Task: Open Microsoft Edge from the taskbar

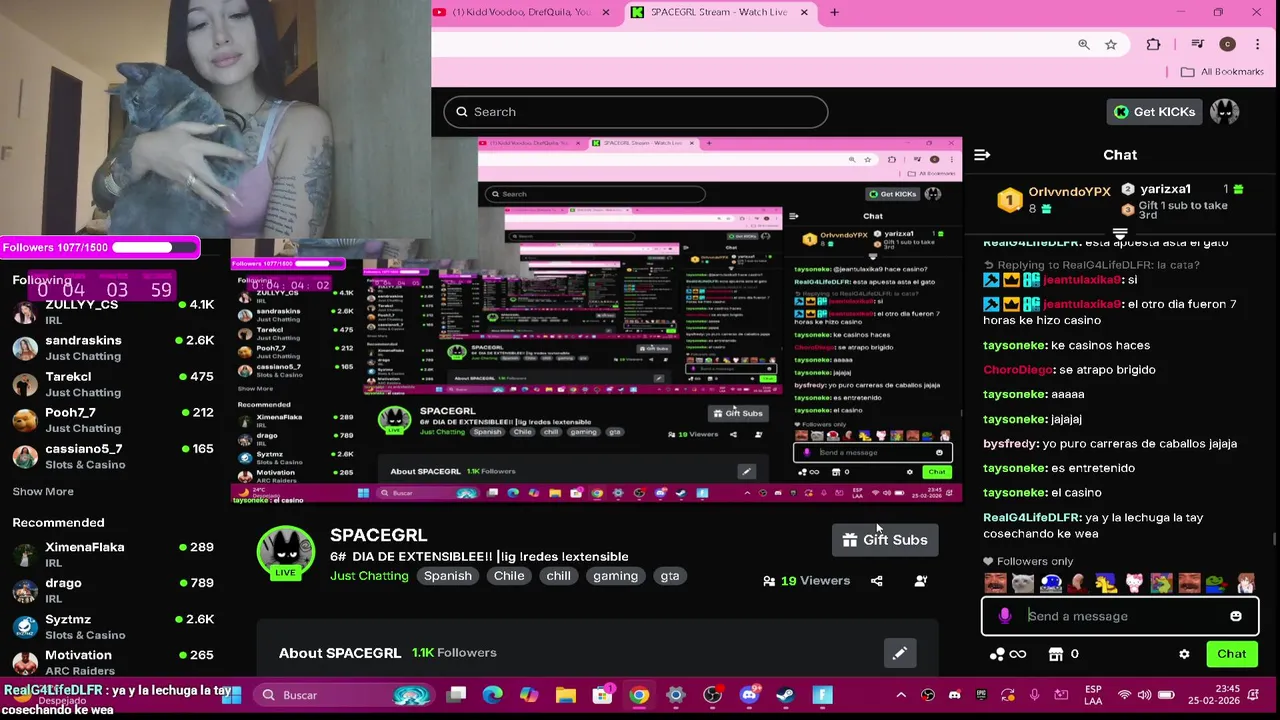Action: point(493,695)
